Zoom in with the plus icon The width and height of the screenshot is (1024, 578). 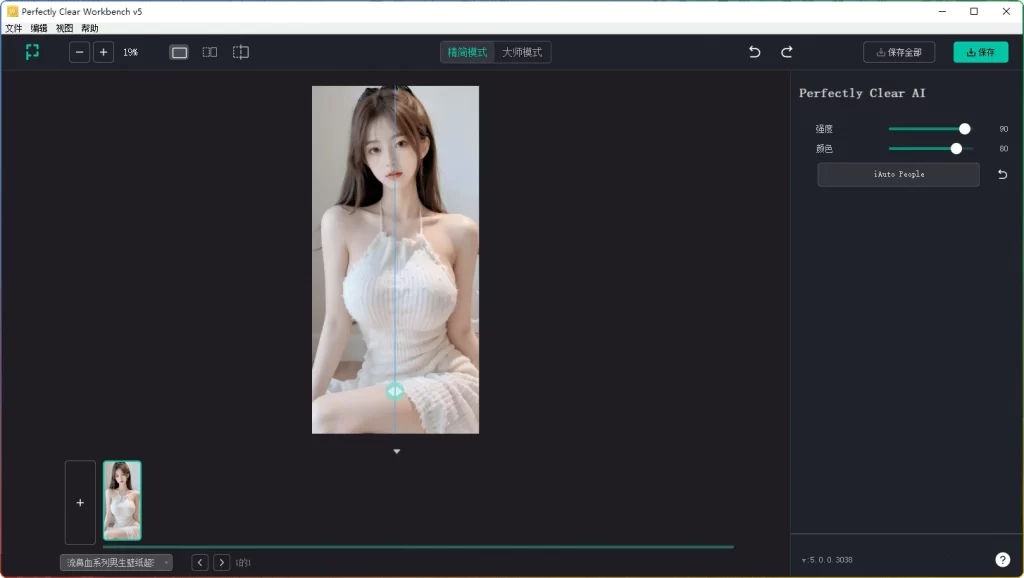tap(104, 51)
